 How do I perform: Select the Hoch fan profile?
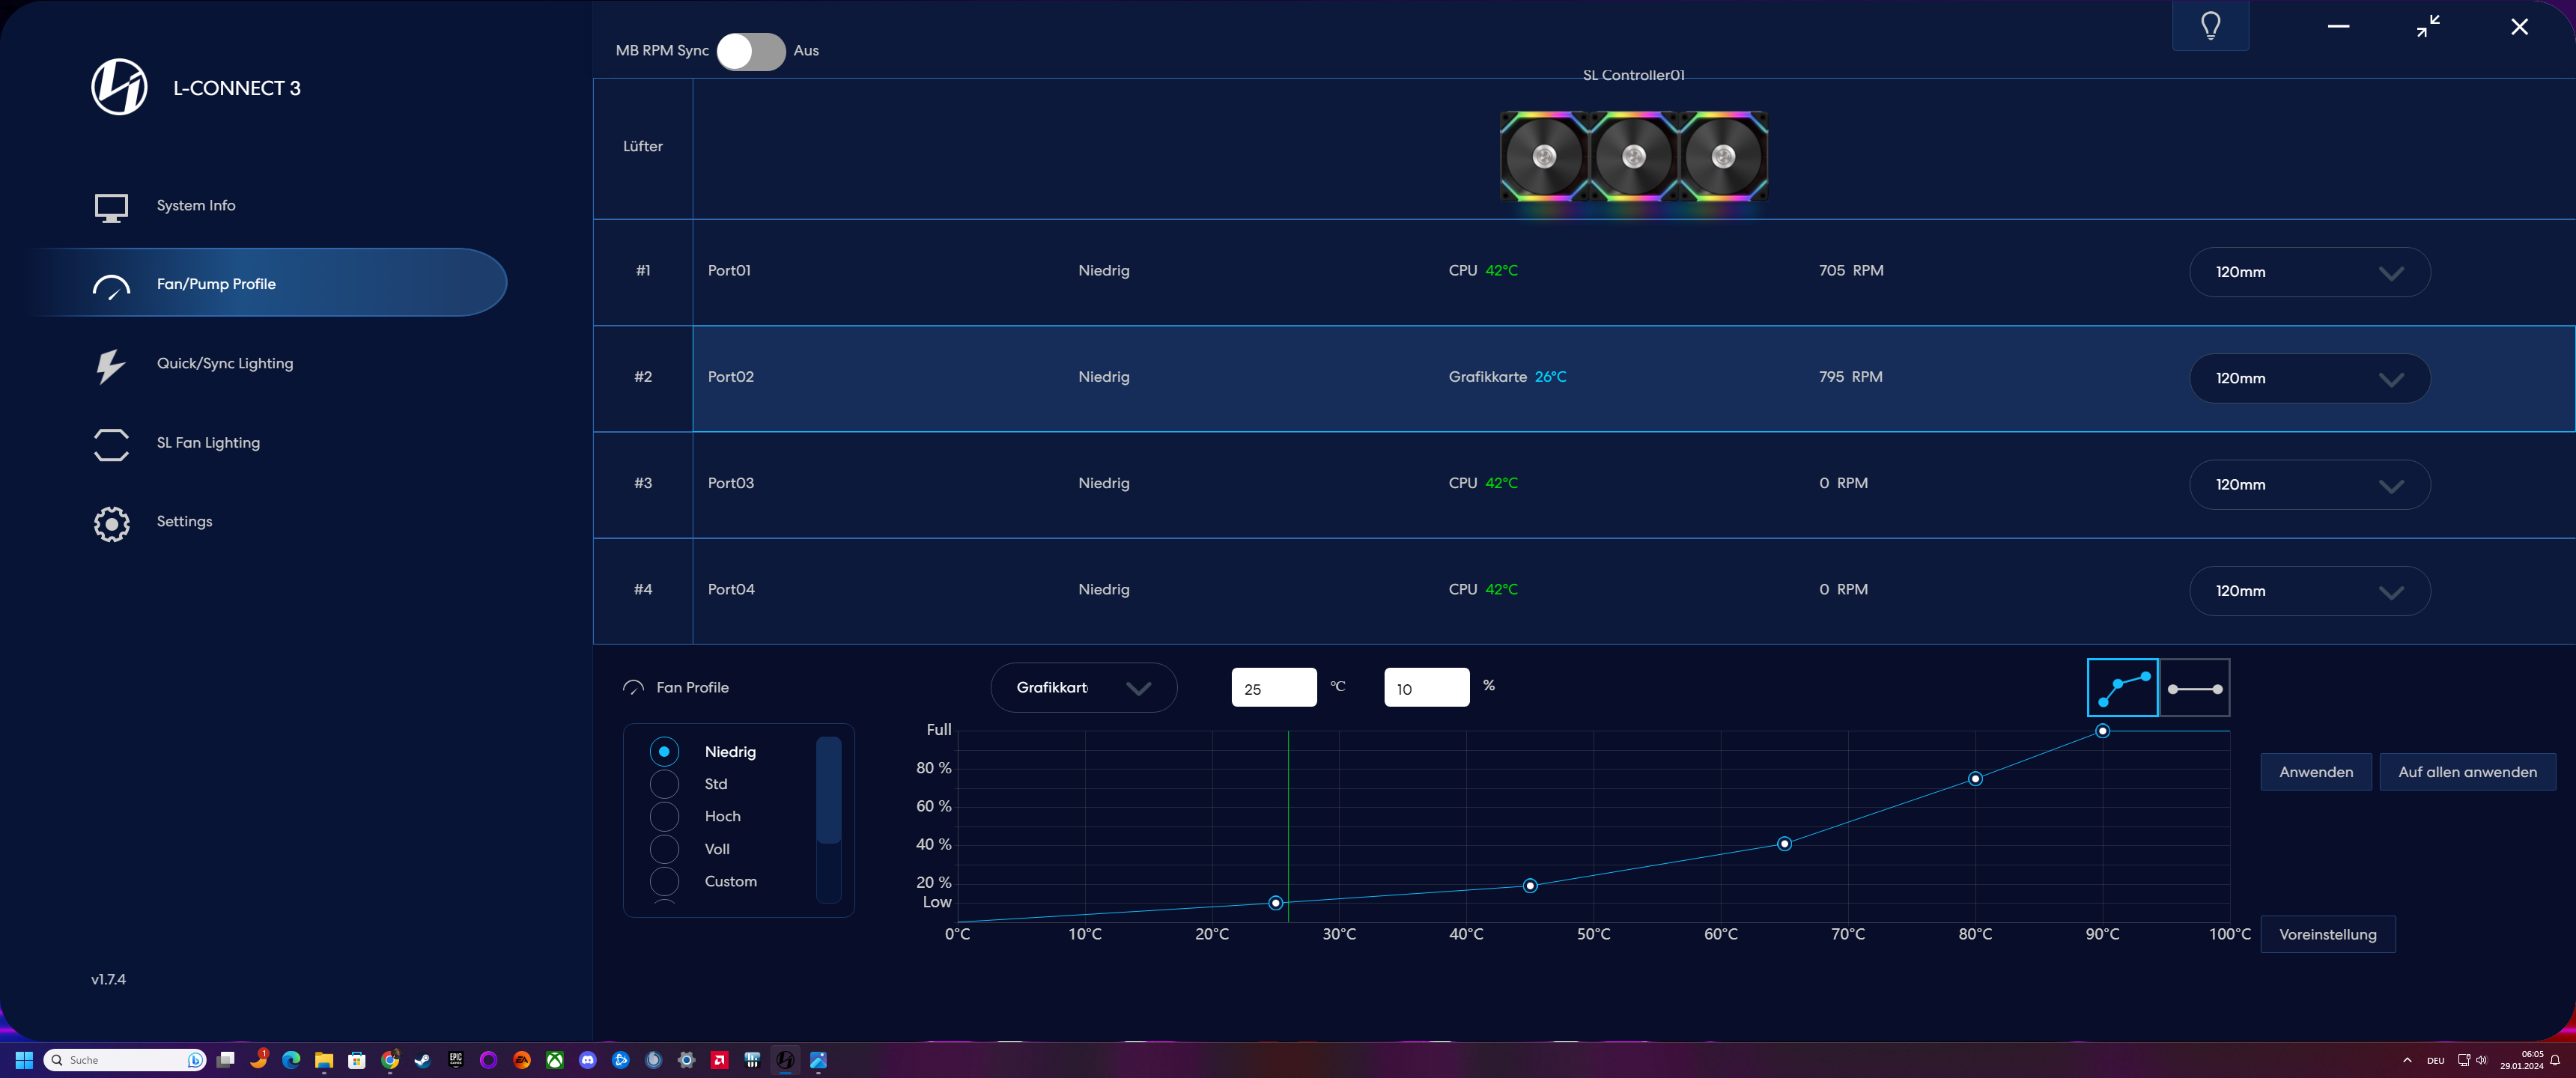pos(664,817)
